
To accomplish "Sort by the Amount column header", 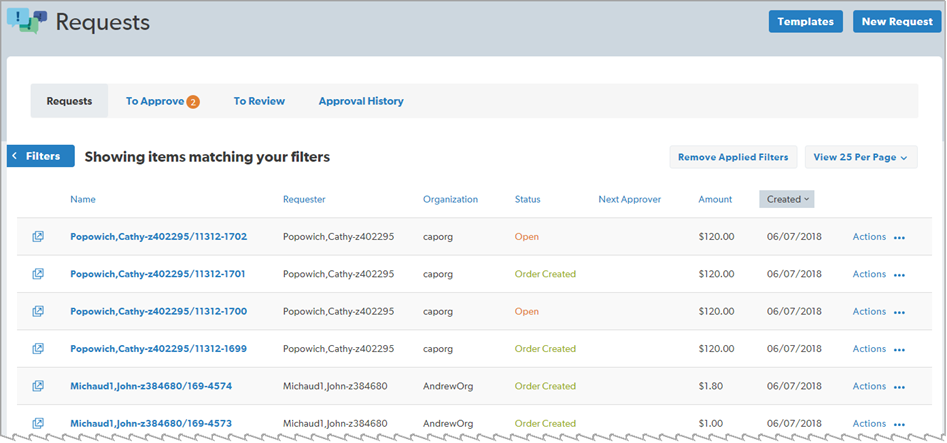I will (715, 199).
